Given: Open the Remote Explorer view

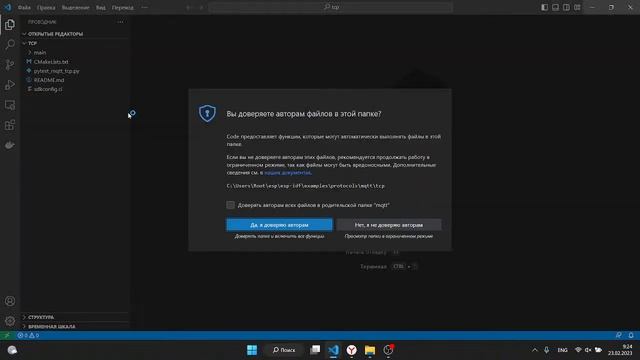Looking at the screenshot, I should (10, 105).
